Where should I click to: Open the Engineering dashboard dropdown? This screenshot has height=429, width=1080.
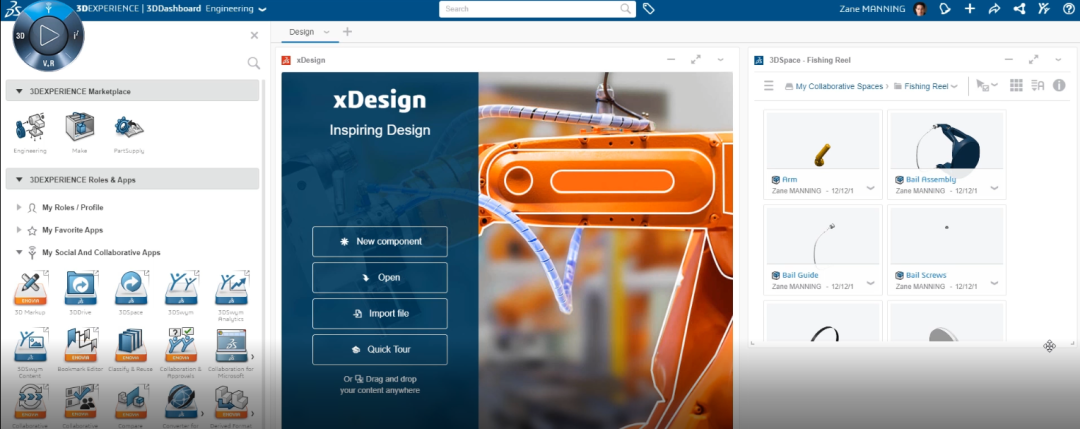[262, 10]
